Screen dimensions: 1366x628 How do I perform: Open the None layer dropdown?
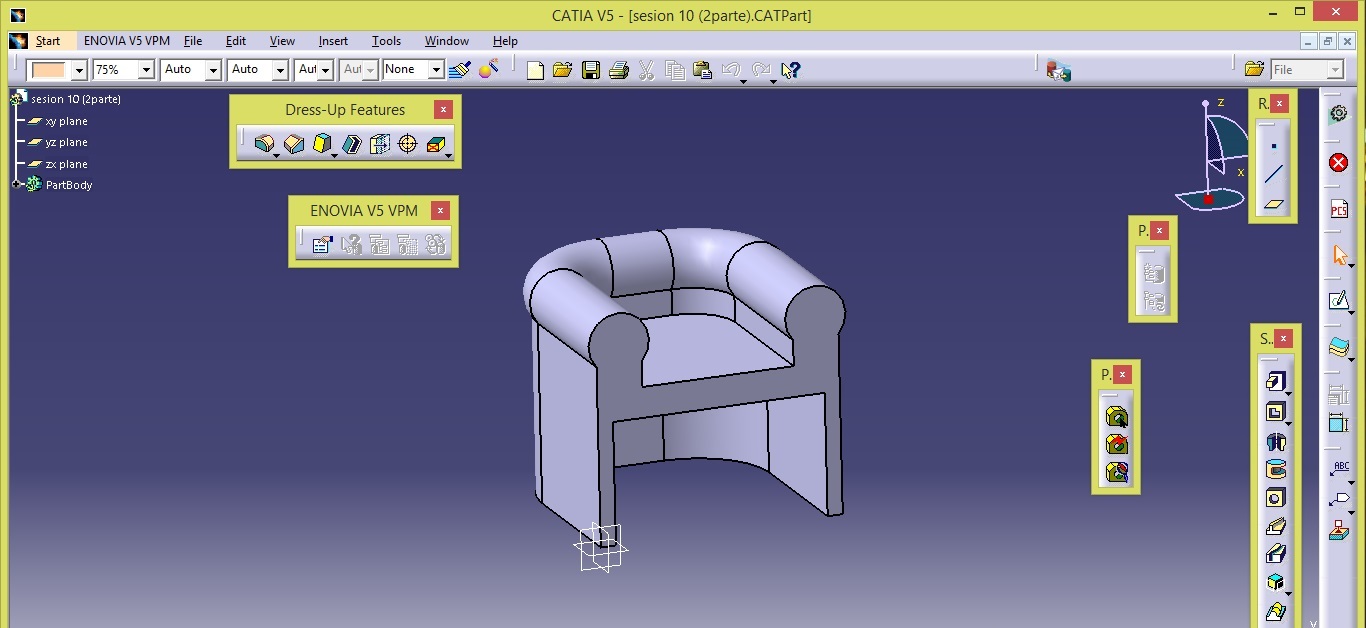click(x=436, y=70)
